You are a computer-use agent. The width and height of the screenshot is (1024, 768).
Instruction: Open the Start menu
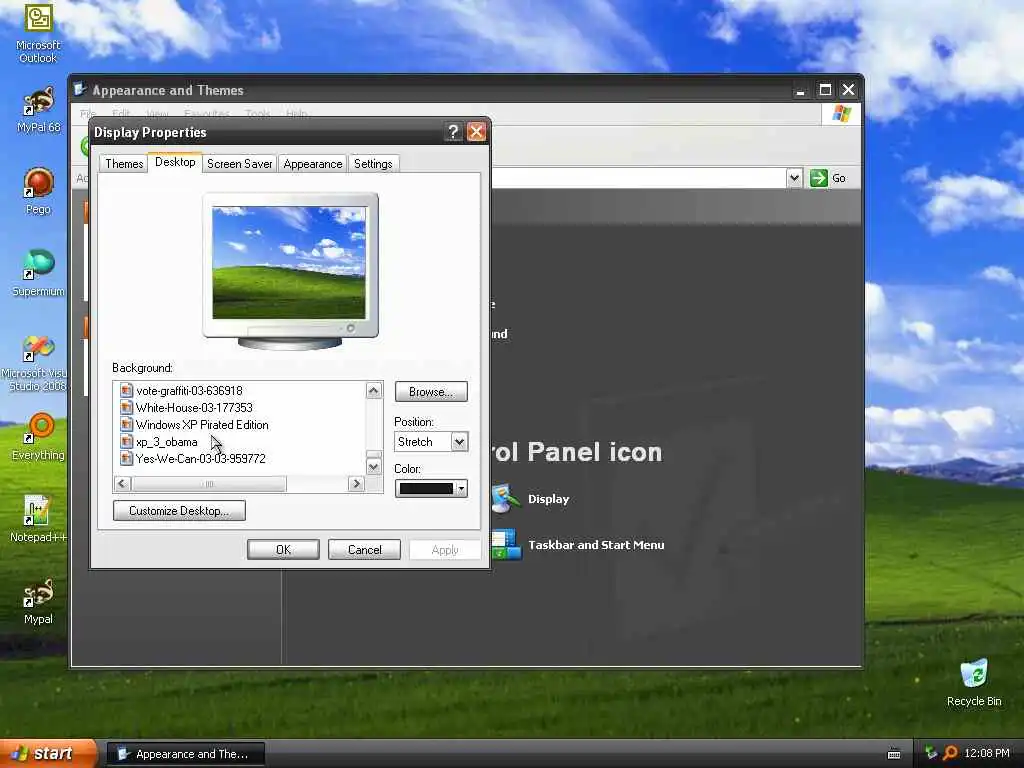[48, 754]
